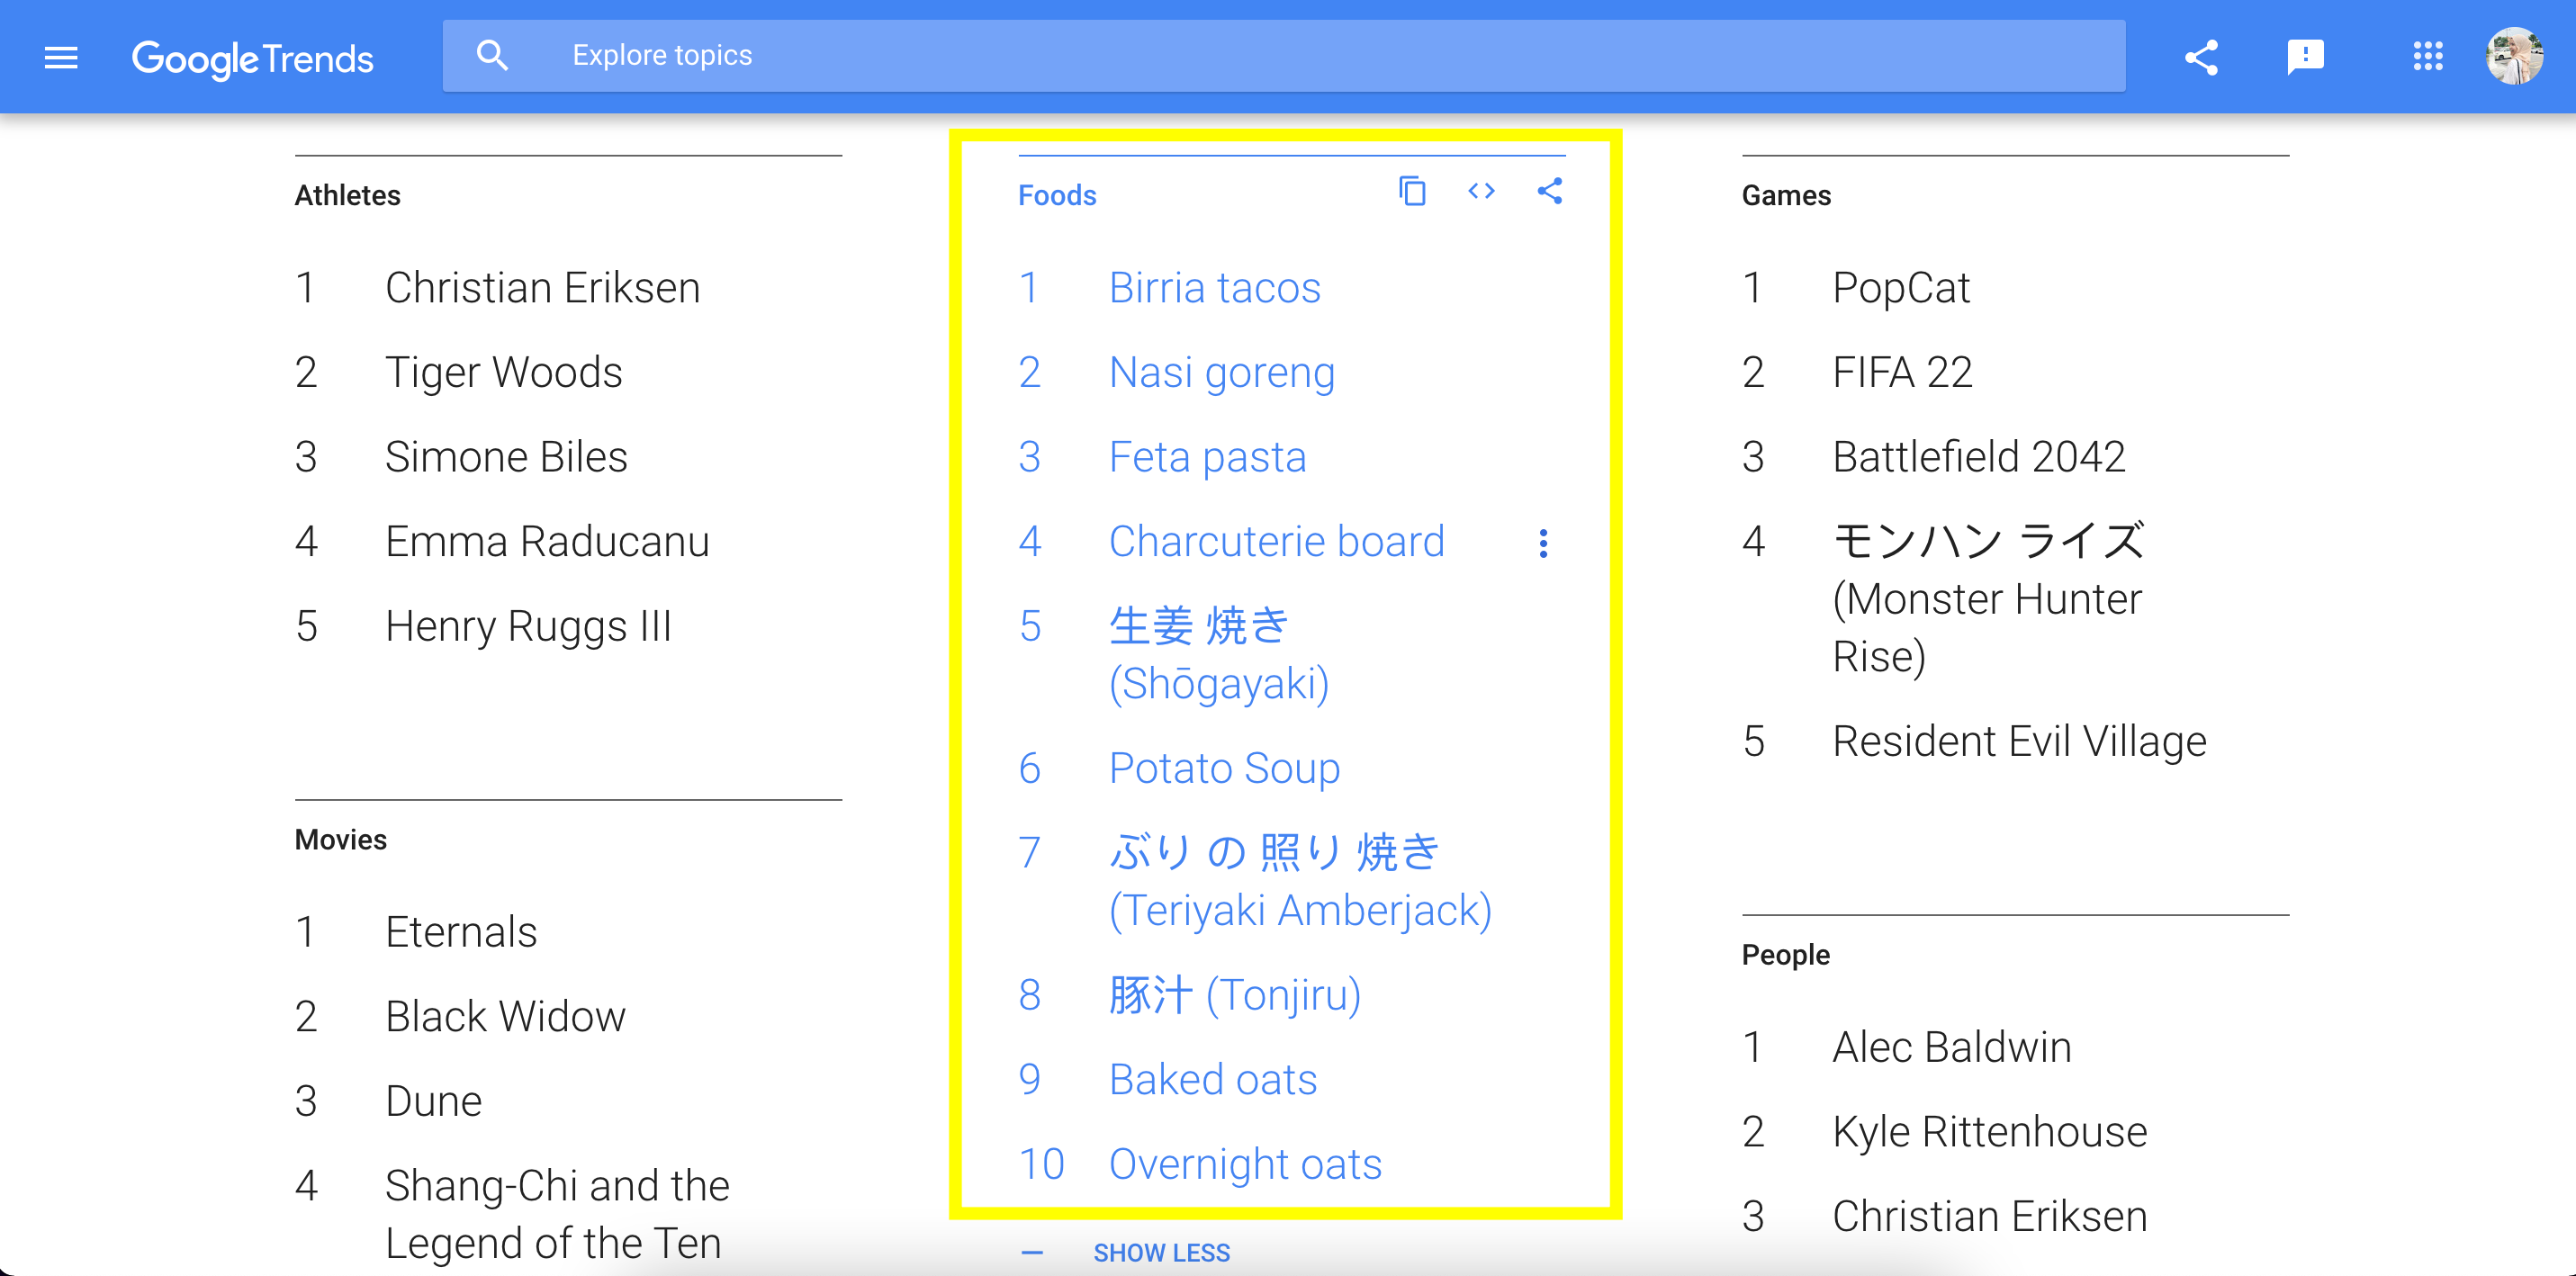Open the Tonjiru entry
Screen dimensions: 2576x1276
[1234, 995]
